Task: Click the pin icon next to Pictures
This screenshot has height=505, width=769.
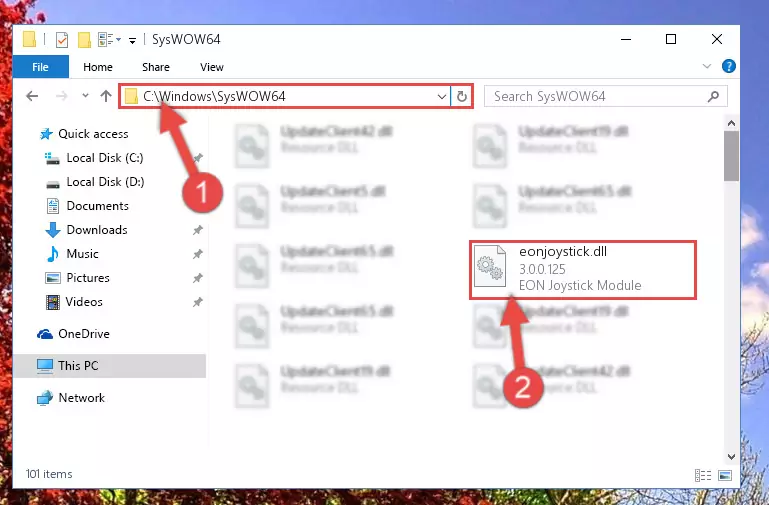Action: pyautogui.click(x=198, y=278)
